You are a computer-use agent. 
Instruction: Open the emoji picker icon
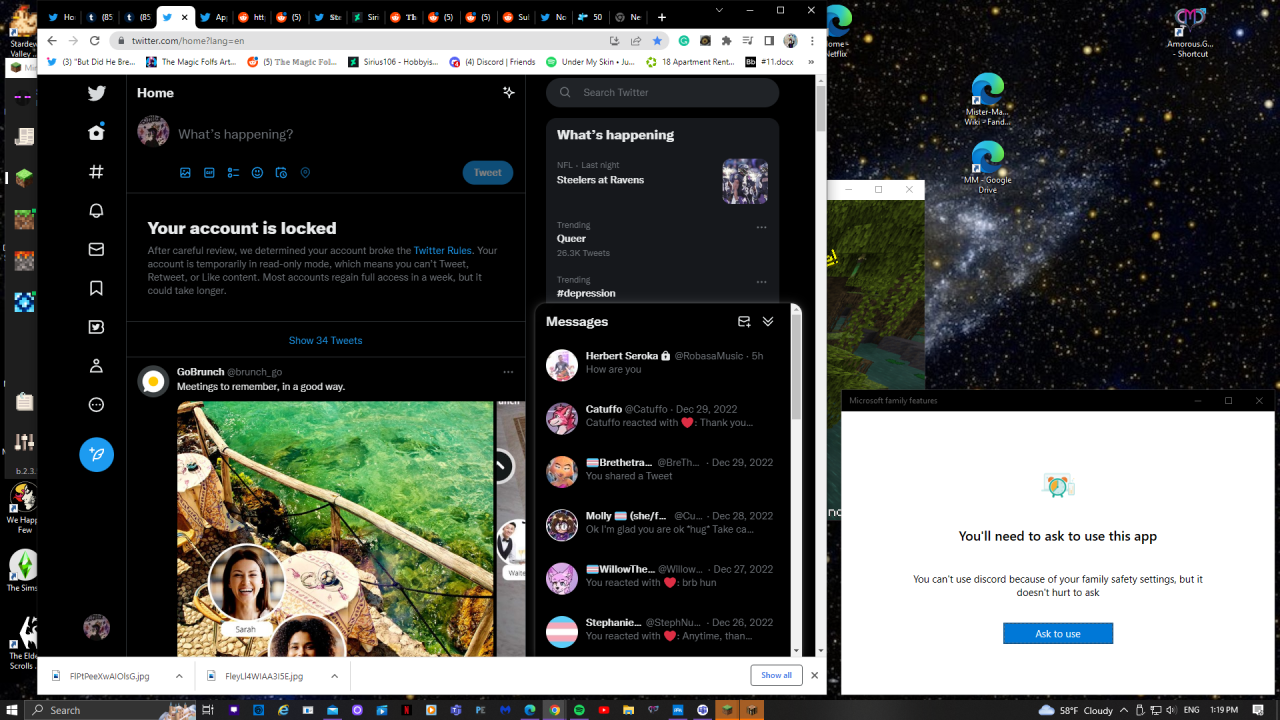pos(257,173)
